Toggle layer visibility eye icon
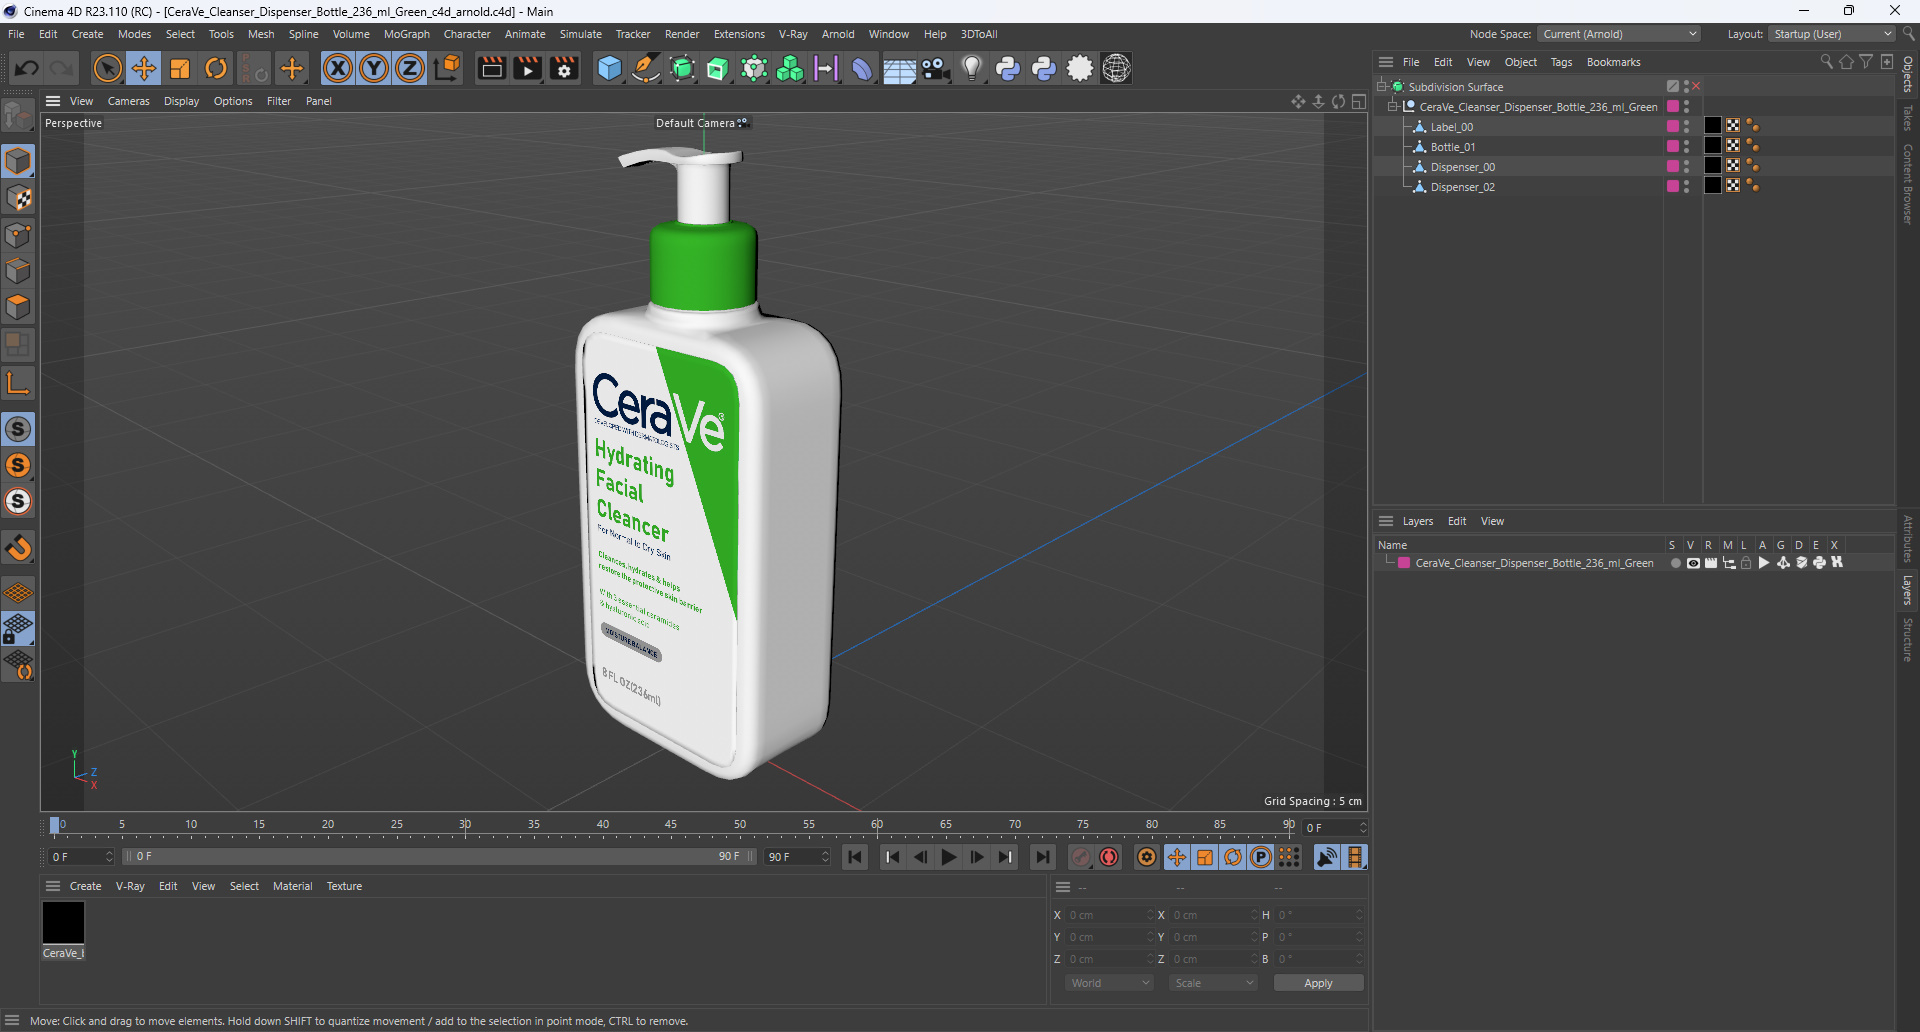The height and width of the screenshot is (1032, 1920). point(1693,563)
